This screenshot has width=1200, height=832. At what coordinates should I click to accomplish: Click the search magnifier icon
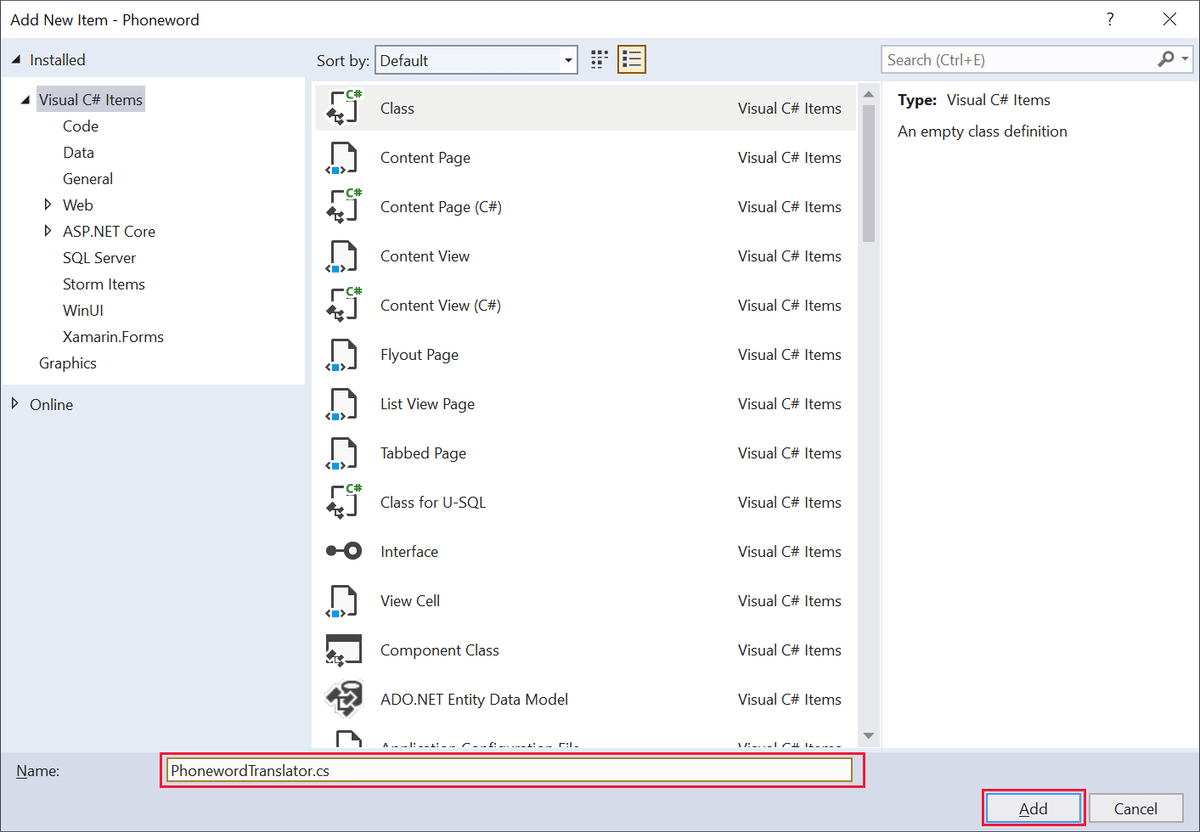point(1166,60)
